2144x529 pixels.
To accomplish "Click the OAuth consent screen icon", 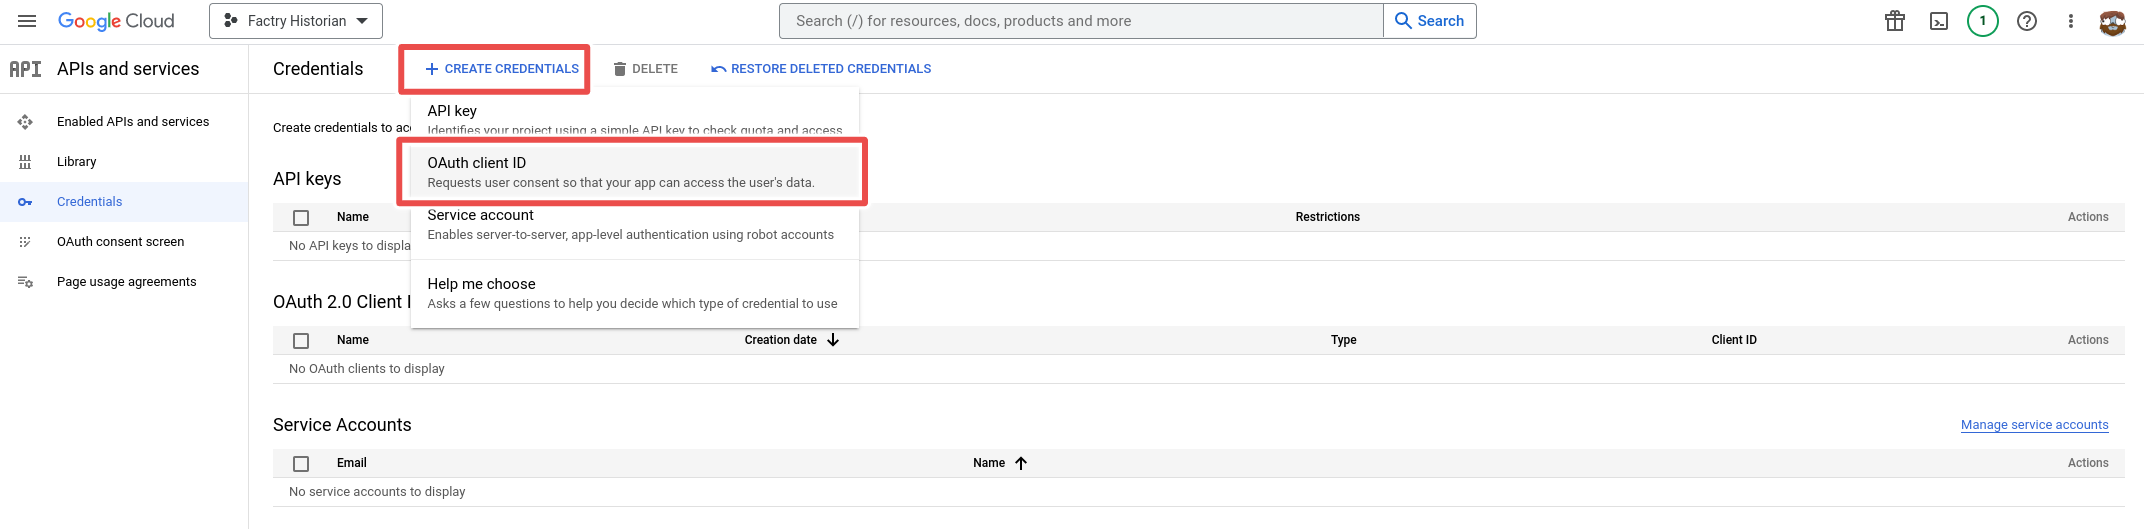I will pos(25,242).
